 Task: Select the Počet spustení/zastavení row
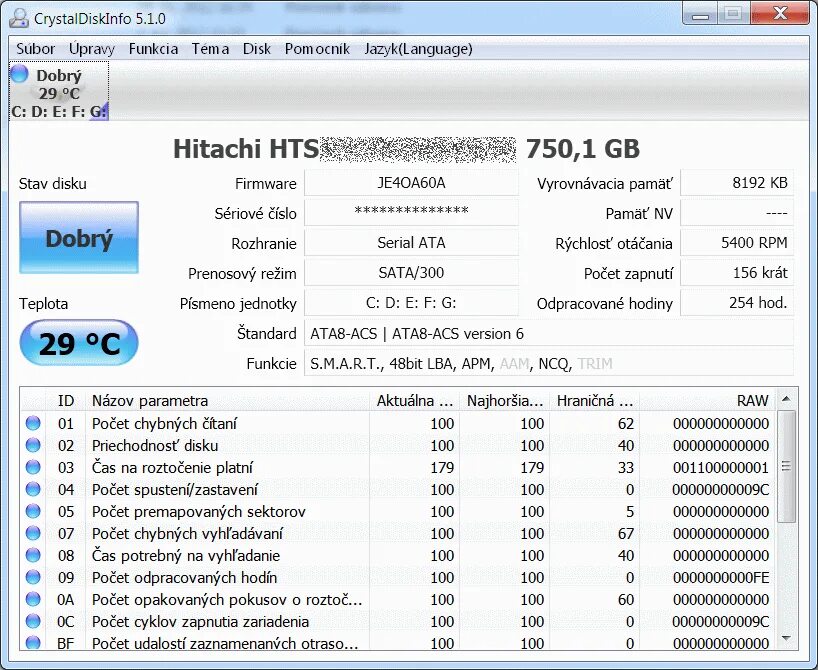[x=398, y=489]
